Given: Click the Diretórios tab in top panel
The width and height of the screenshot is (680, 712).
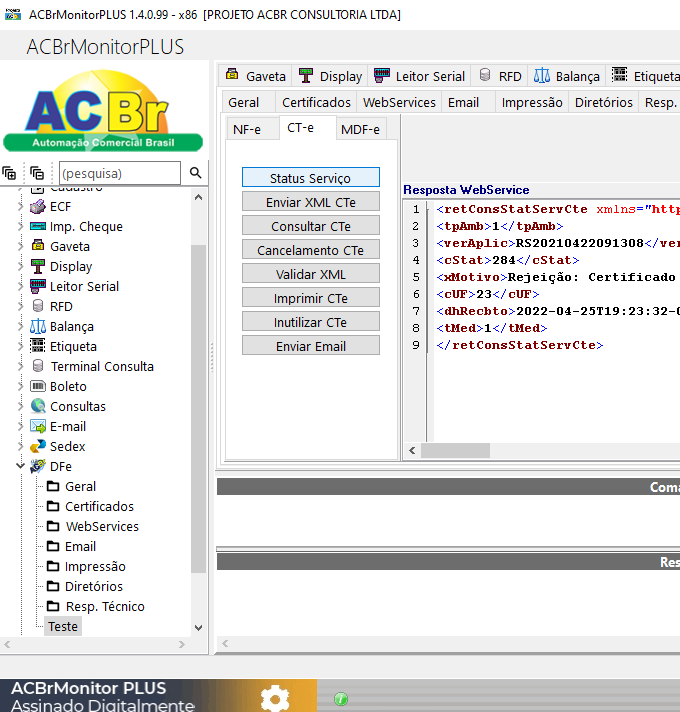Looking at the screenshot, I should [603, 103].
